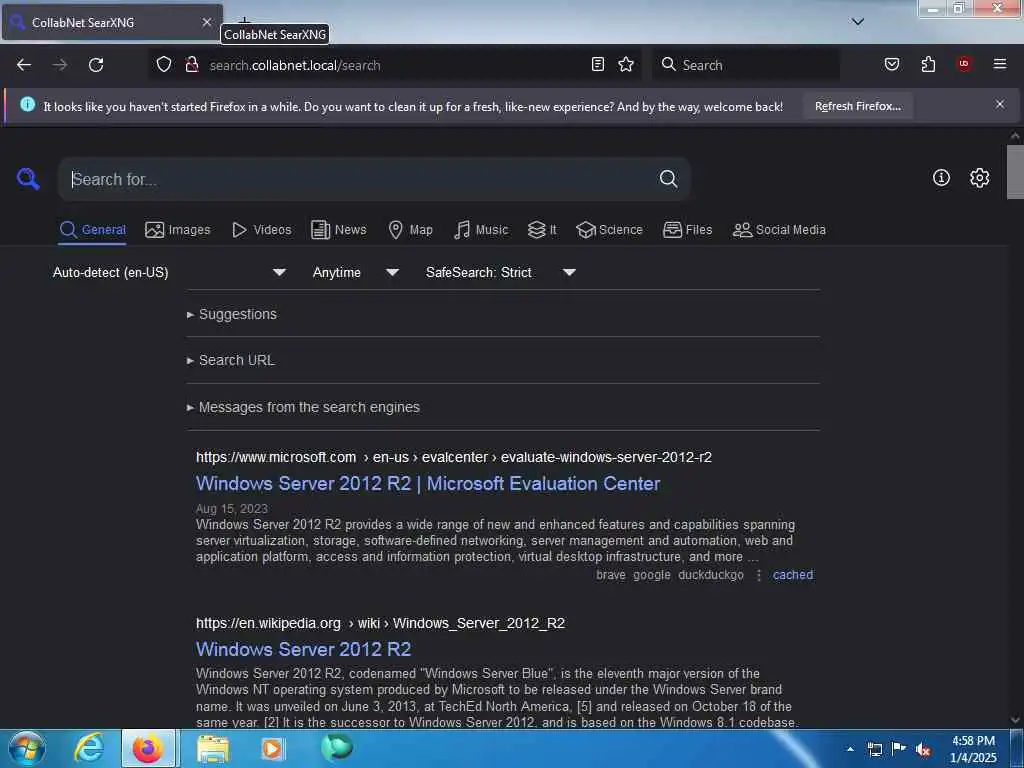Open the Firefox hamburger menu
This screenshot has height=768, width=1024.
[1000, 64]
